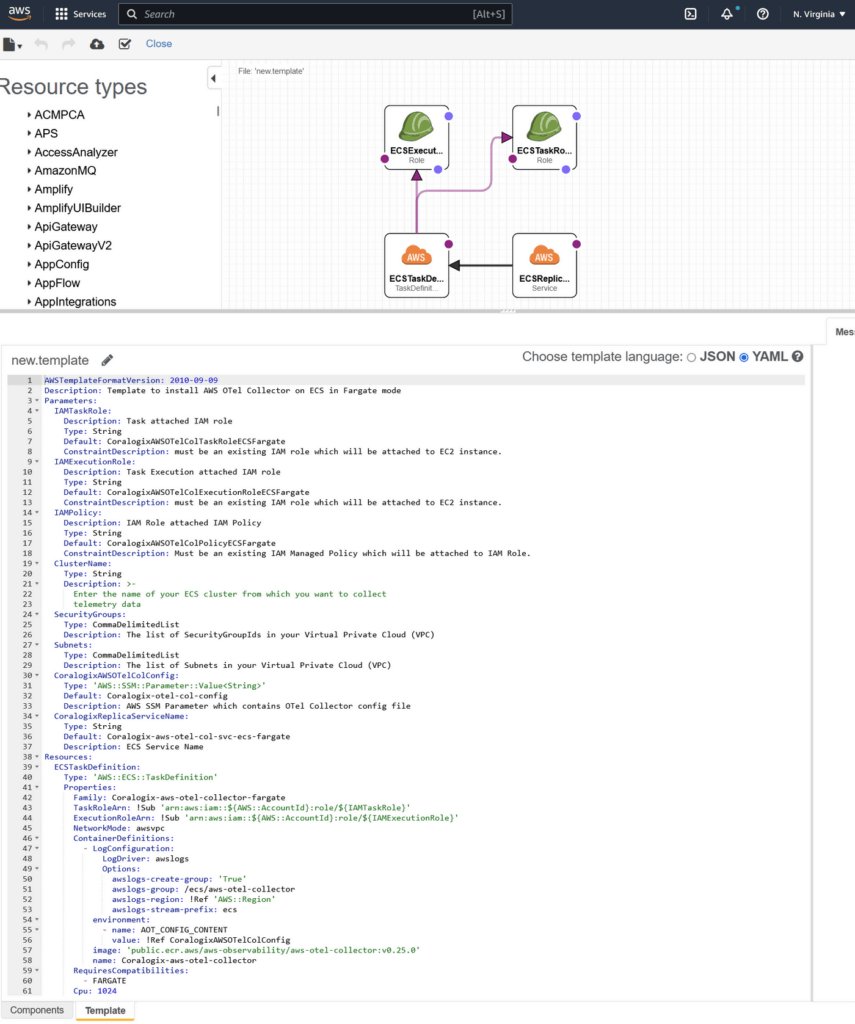Fold the IAMPolicy block at line 14
Viewport: 855px width, 1024px height.
tap(37, 513)
